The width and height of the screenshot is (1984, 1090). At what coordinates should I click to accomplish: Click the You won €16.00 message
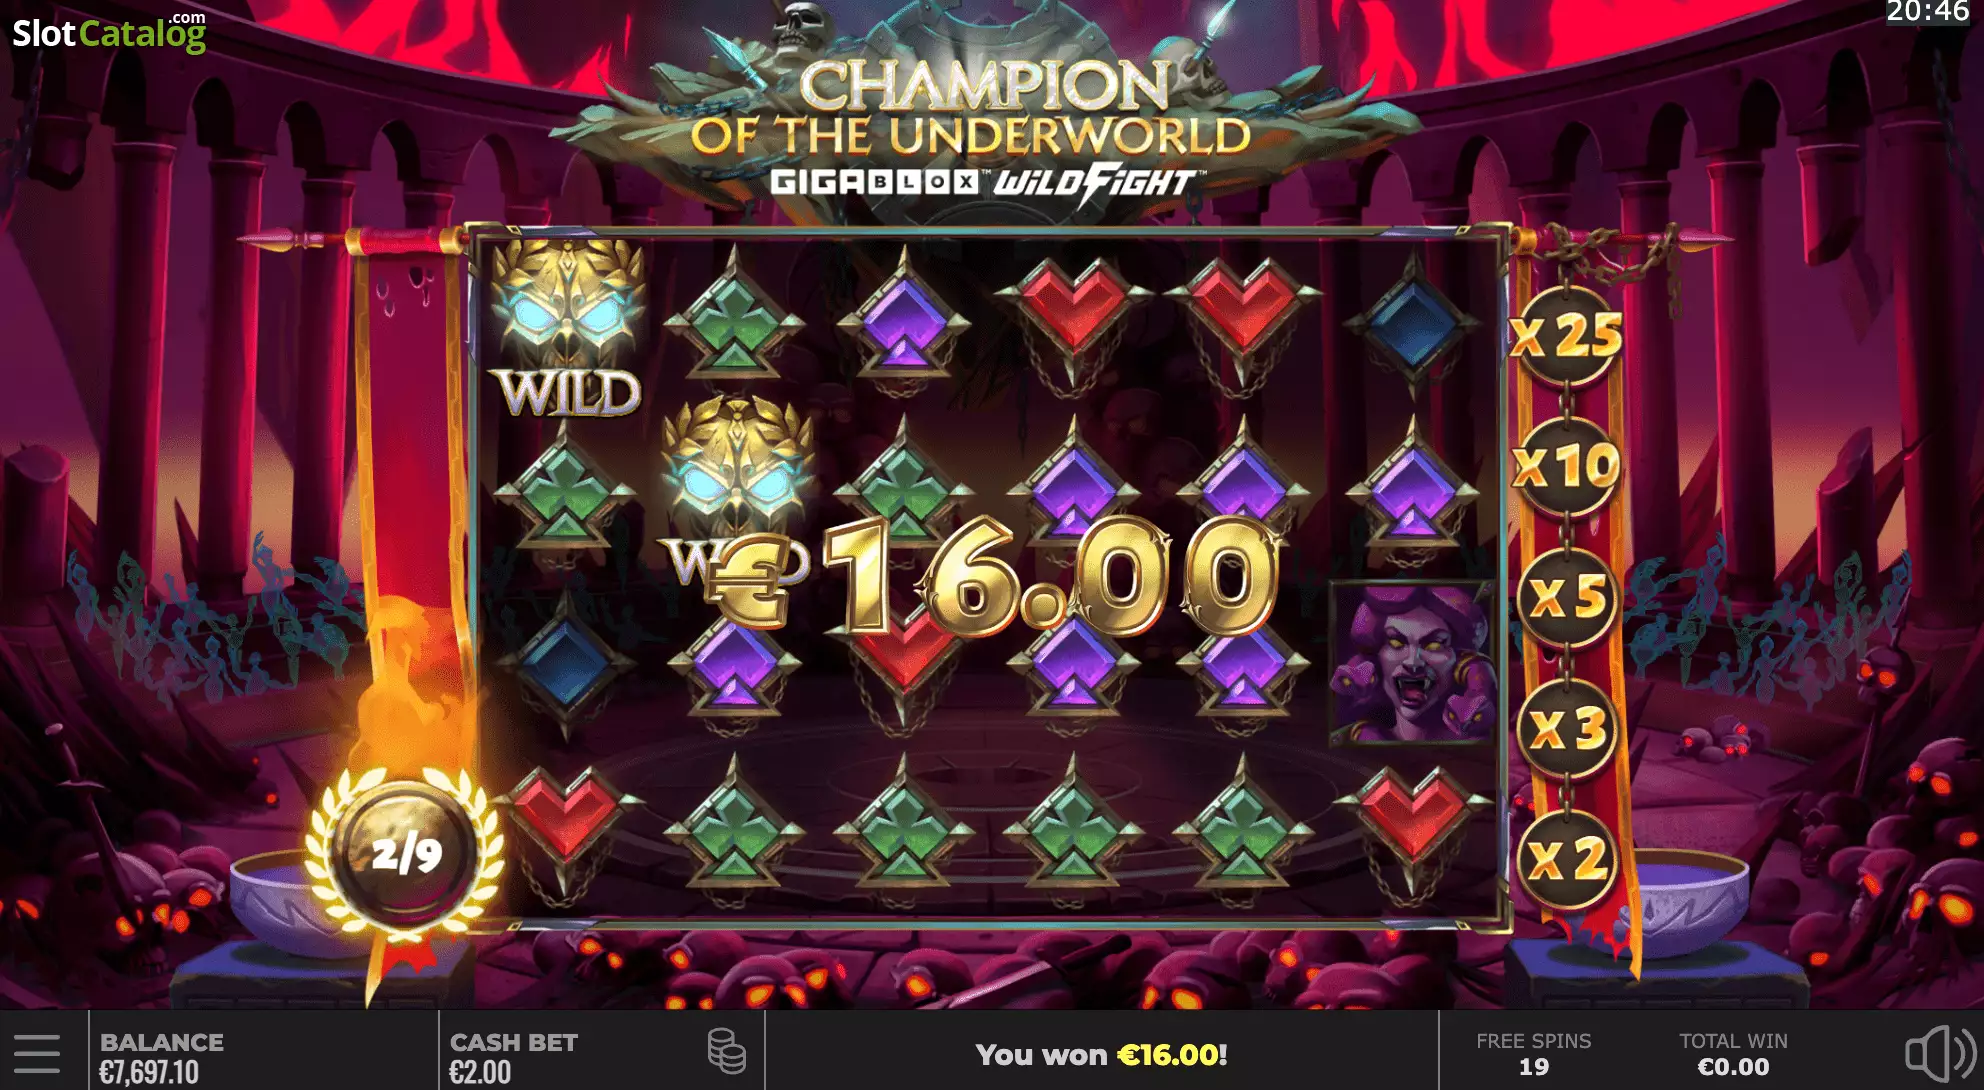[1101, 1055]
